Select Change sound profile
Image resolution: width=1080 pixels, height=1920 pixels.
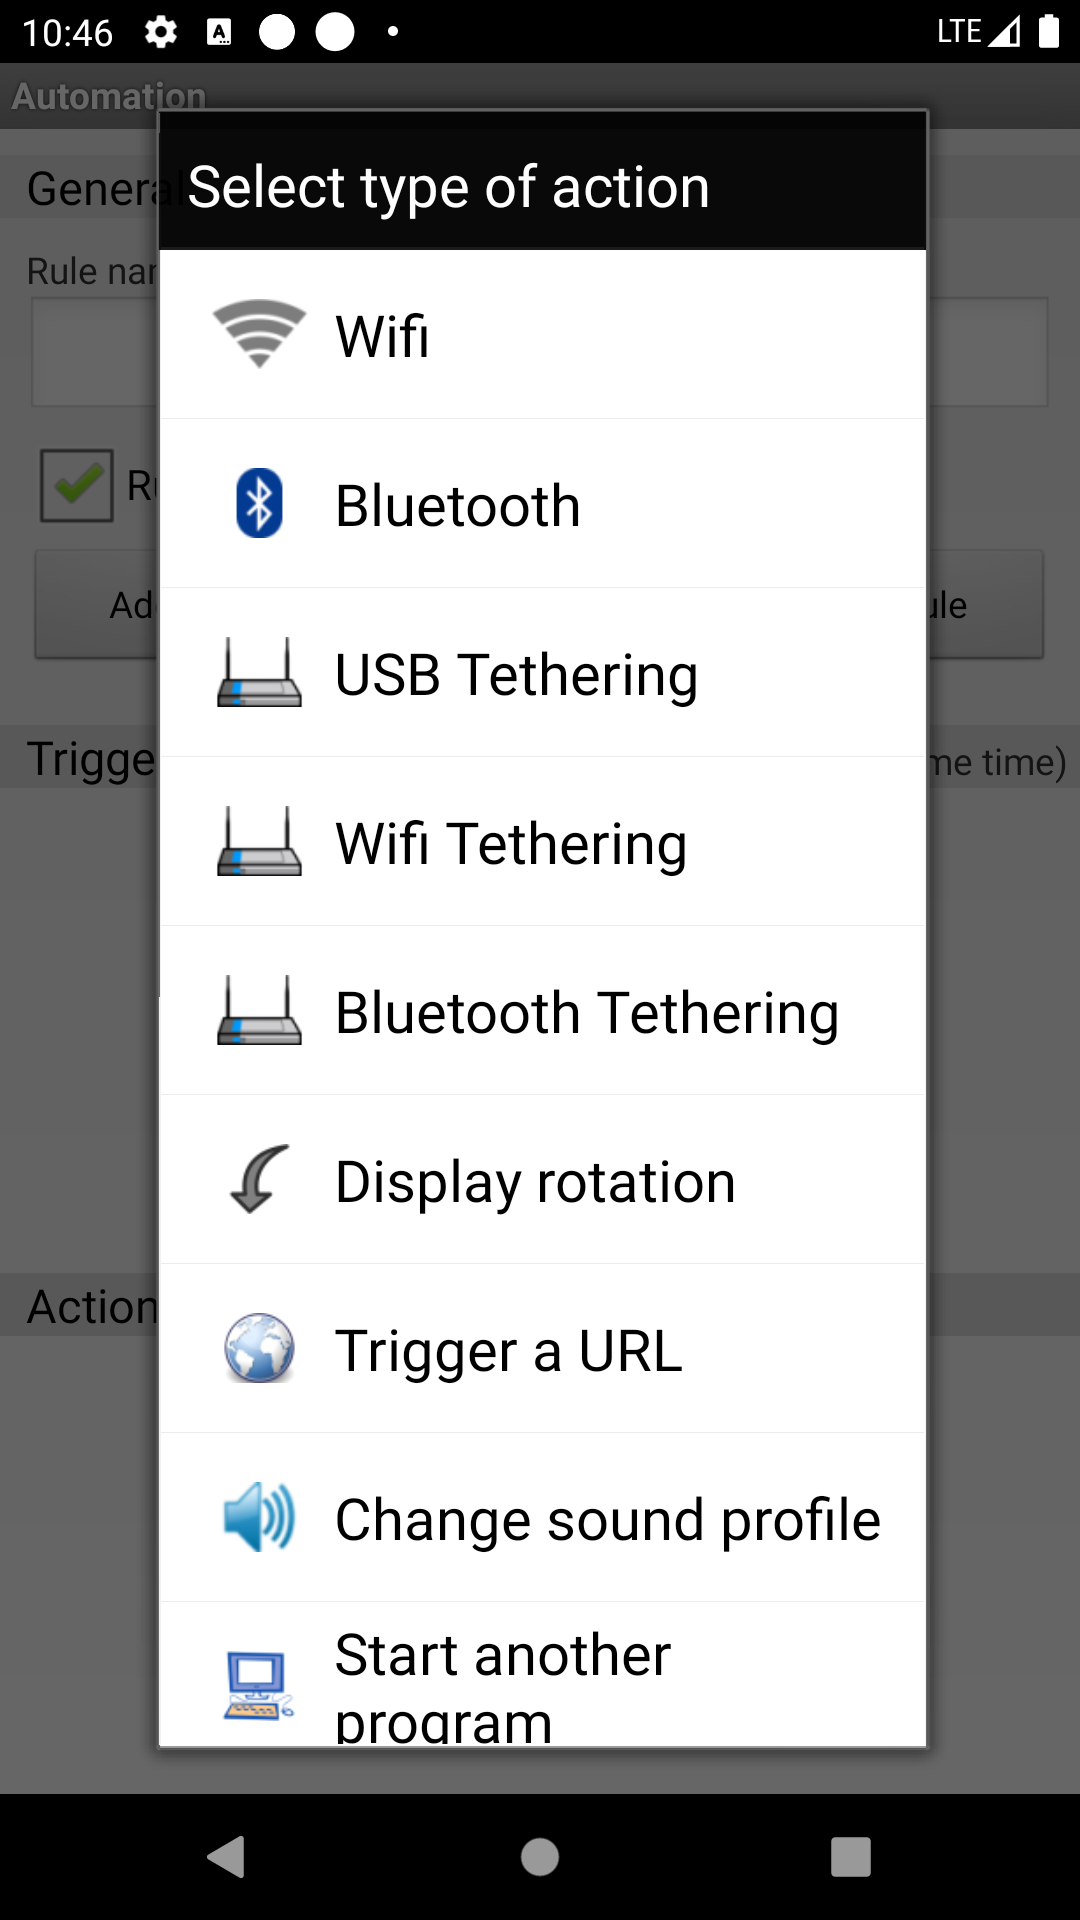tap(607, 1519)
